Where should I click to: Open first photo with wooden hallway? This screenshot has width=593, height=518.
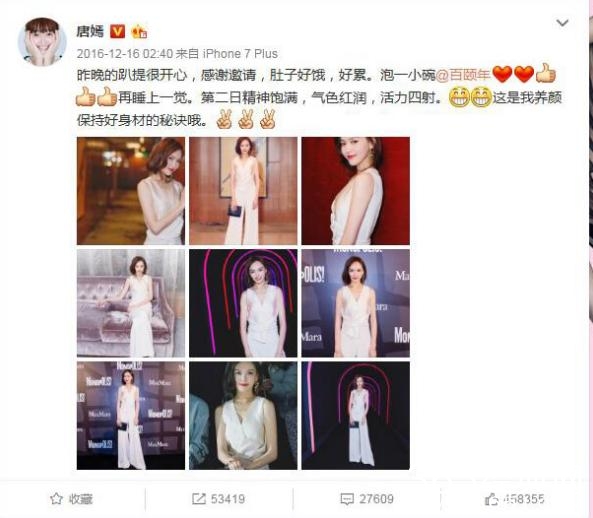coord(131,191)
